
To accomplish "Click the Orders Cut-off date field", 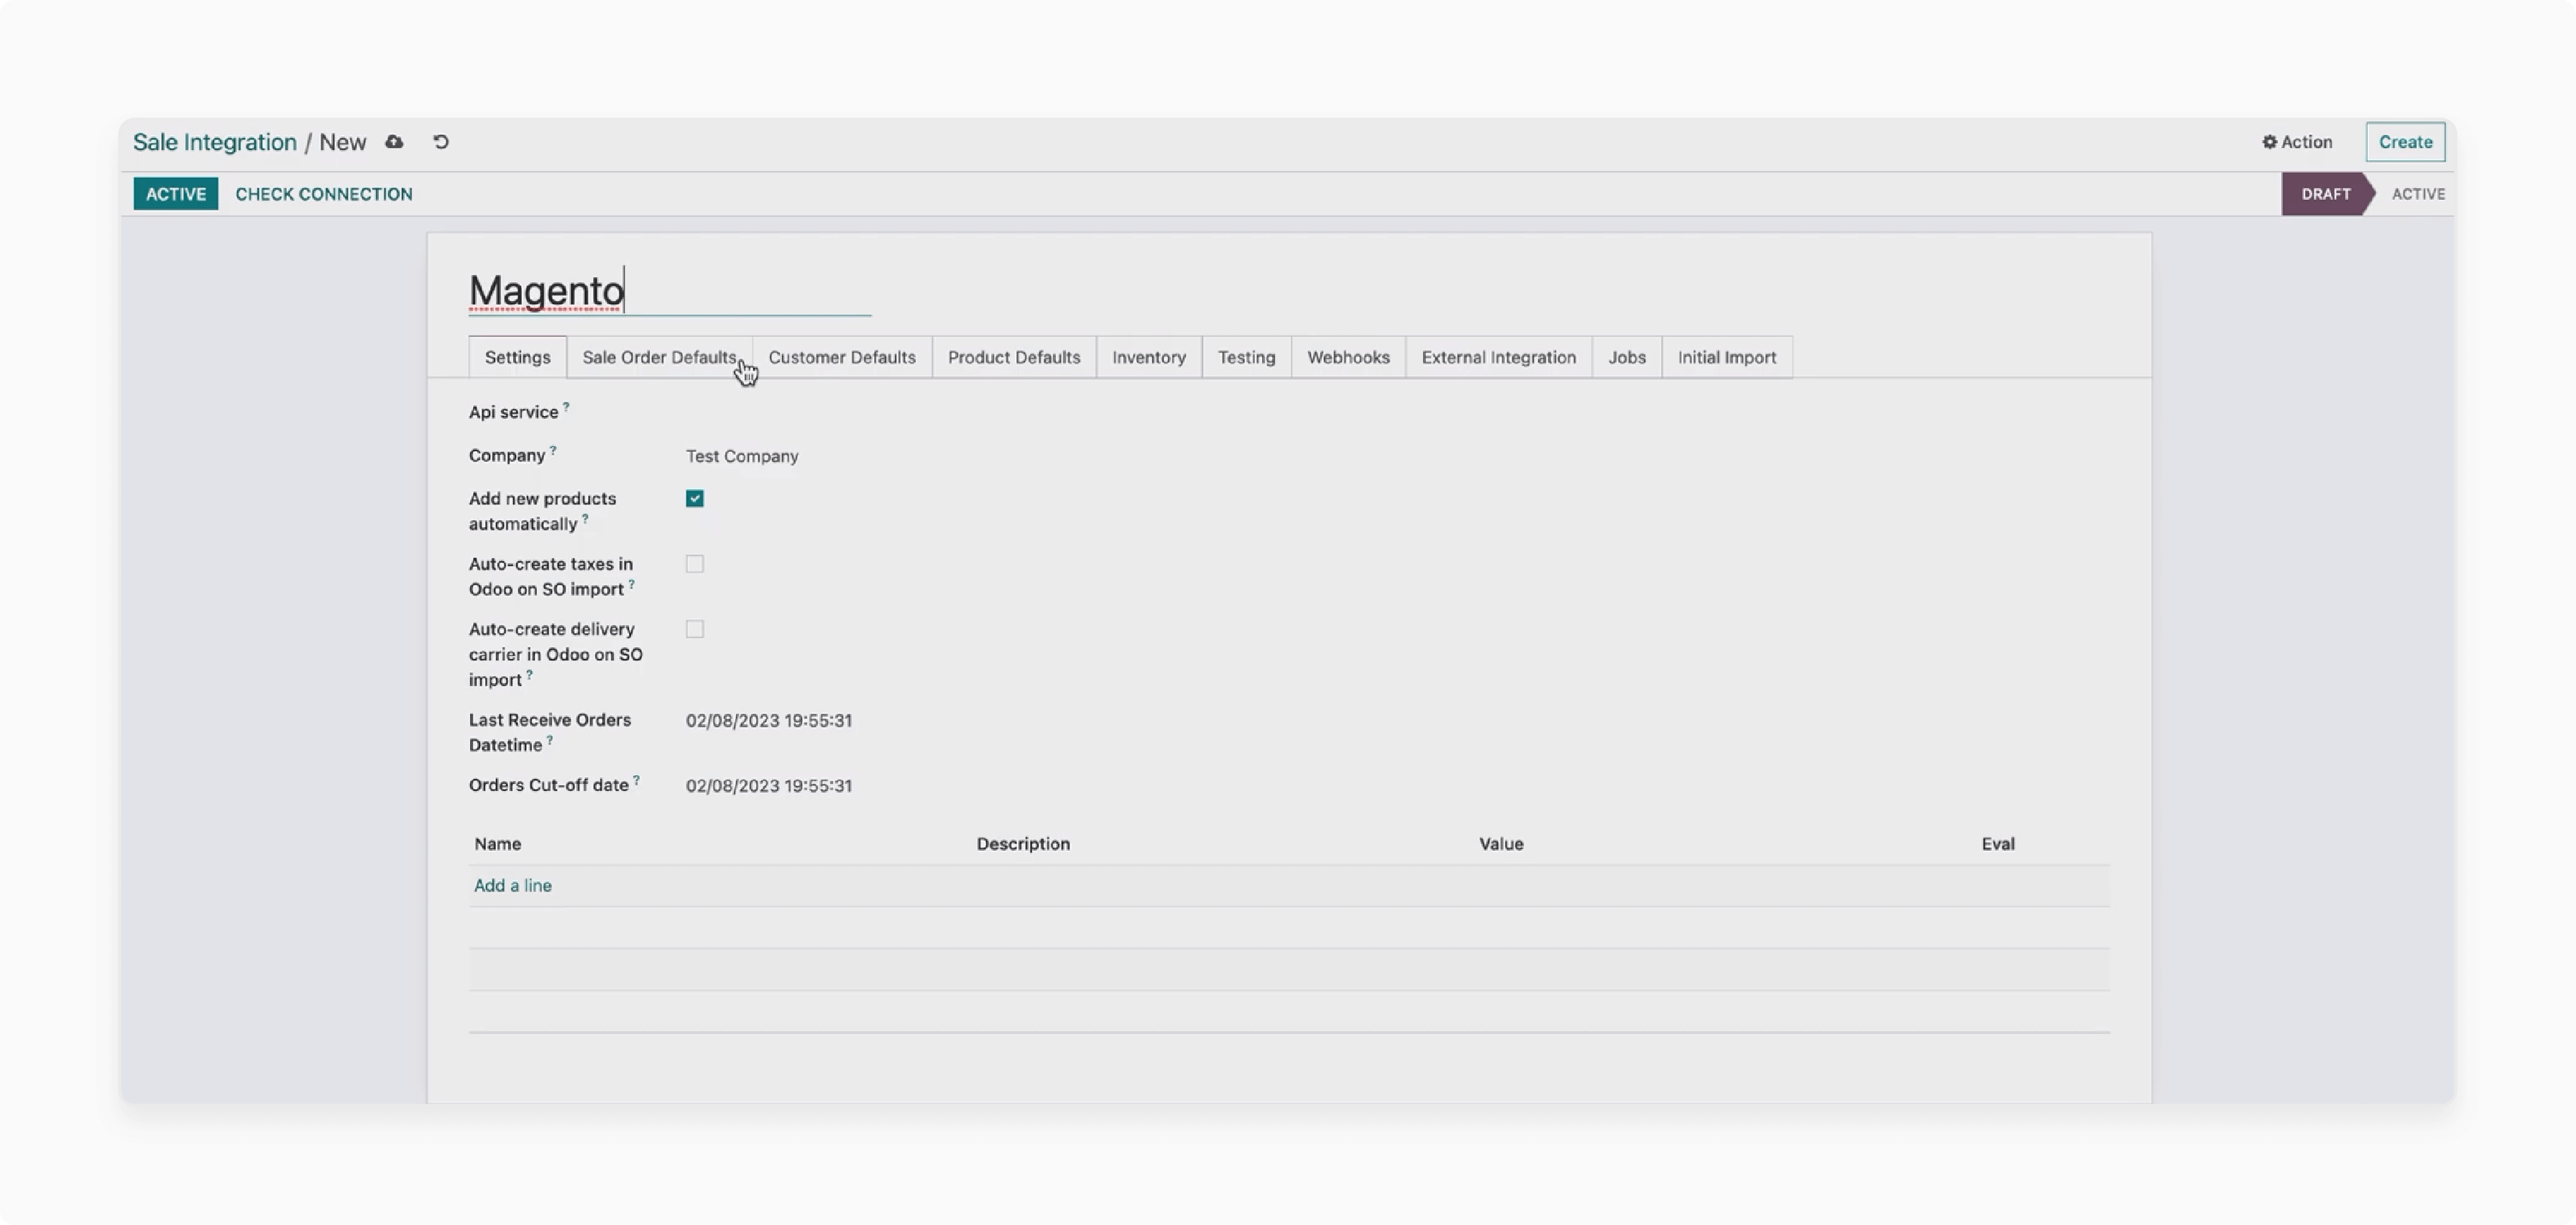I will pos(769,785).
